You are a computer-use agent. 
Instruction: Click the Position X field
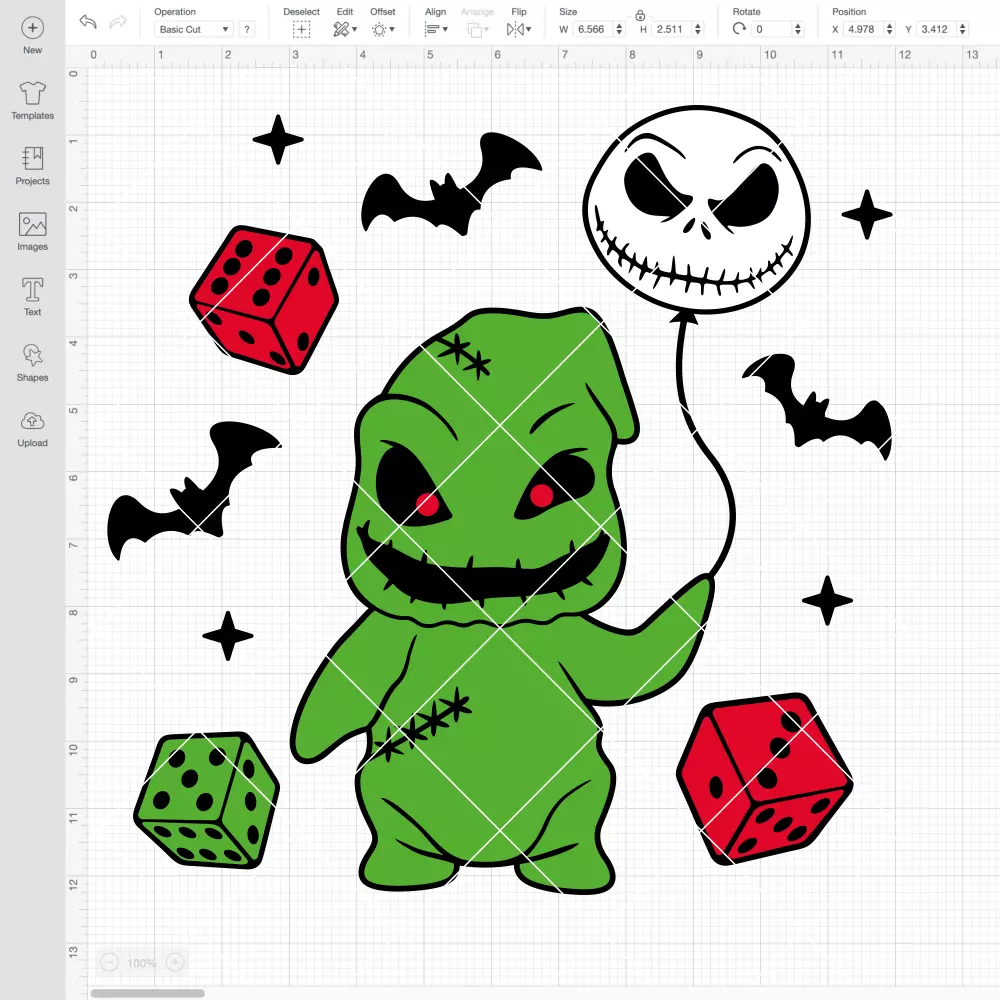tap(863, 29)
